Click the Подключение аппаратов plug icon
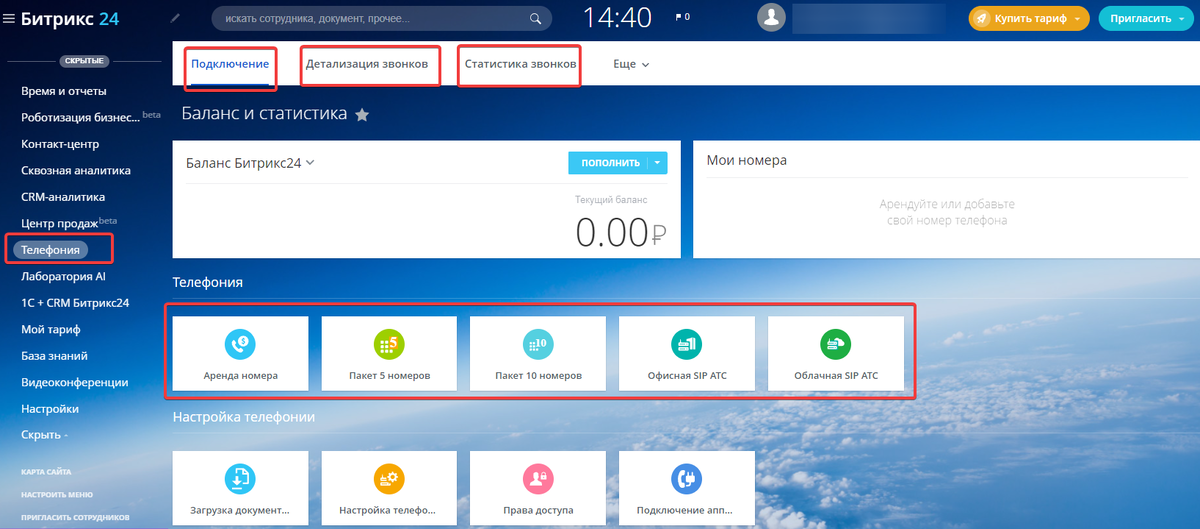This screenshot has height=529, width=1200. (x=686, y=478)
